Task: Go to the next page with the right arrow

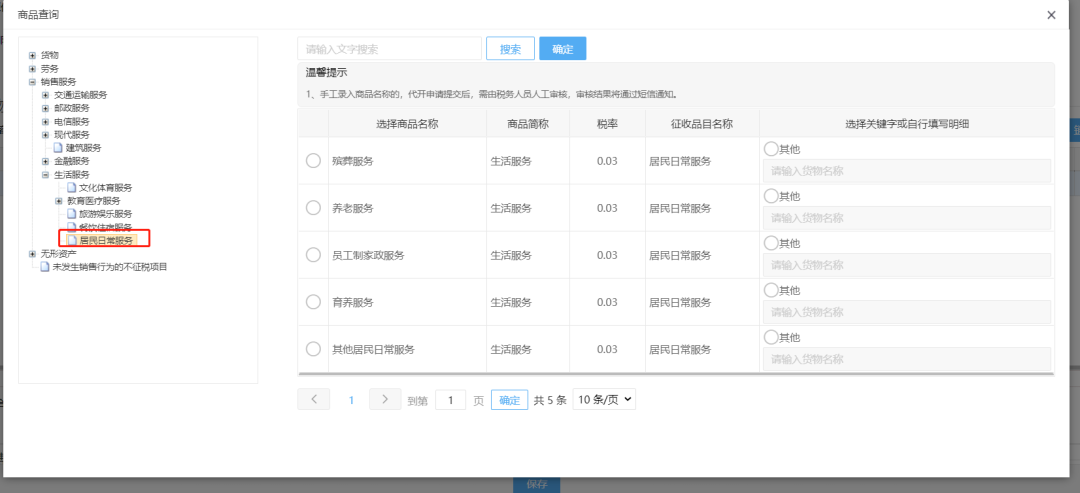Action: click(385, 399)
